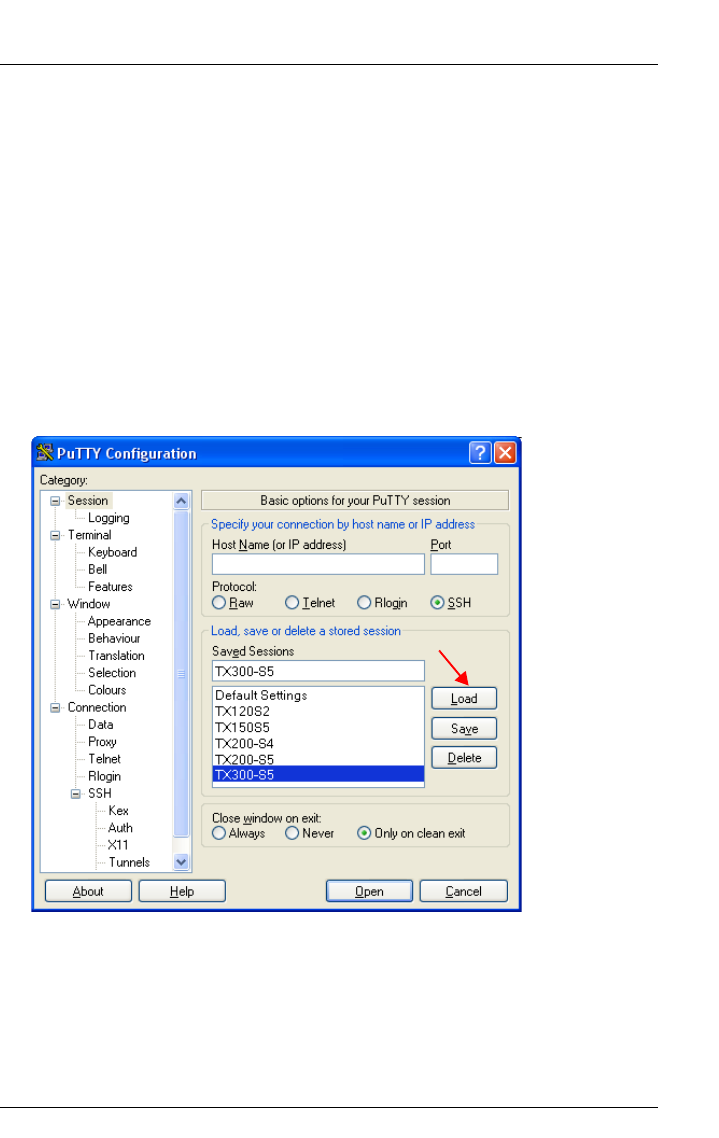Open the X11 category

click(118, 846)
